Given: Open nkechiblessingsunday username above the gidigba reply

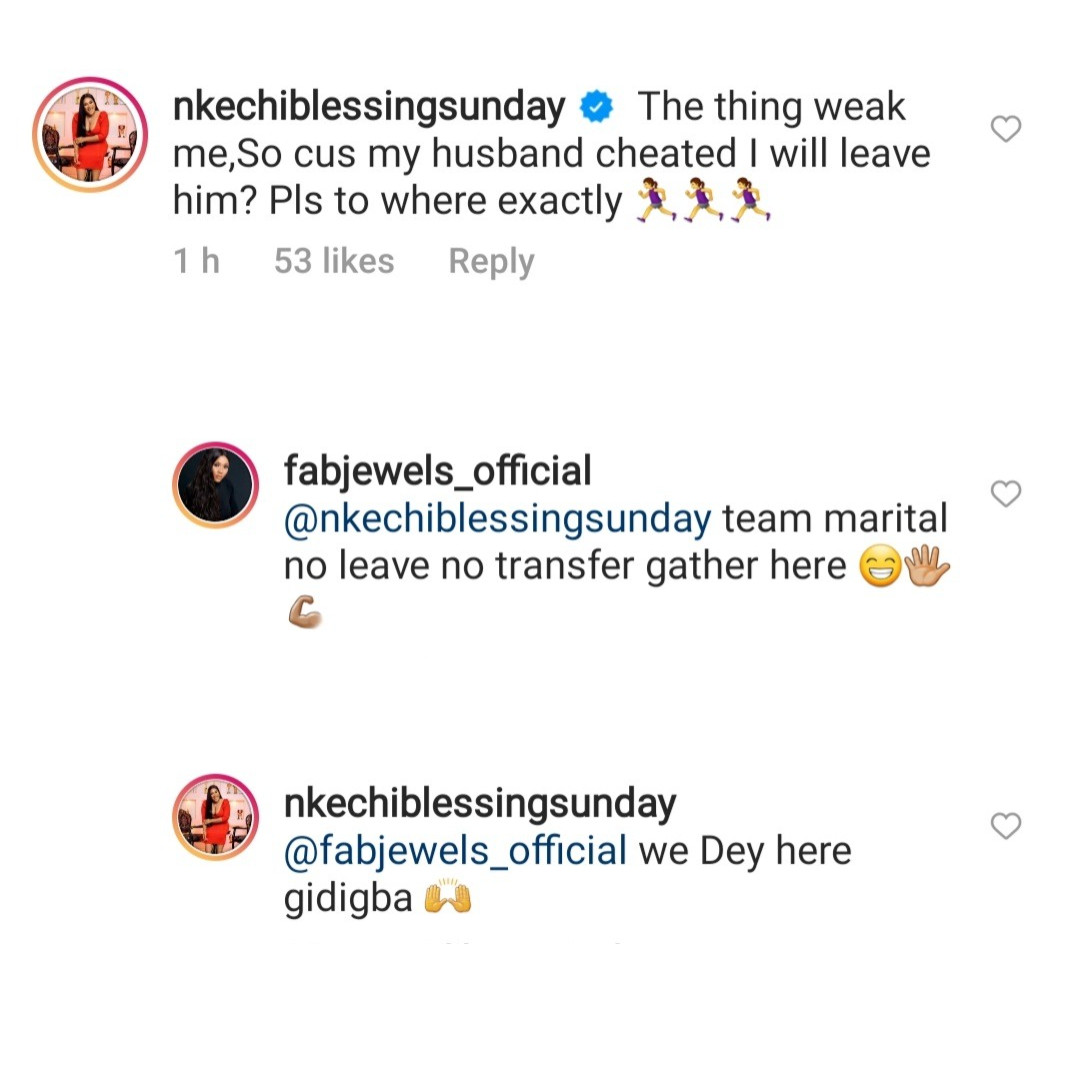Looking at the screenshot, I should (480, 804).
